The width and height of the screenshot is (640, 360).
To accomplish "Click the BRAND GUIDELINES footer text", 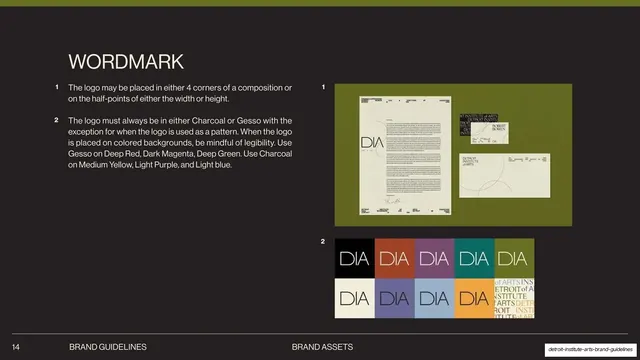I will click(108, 347).
